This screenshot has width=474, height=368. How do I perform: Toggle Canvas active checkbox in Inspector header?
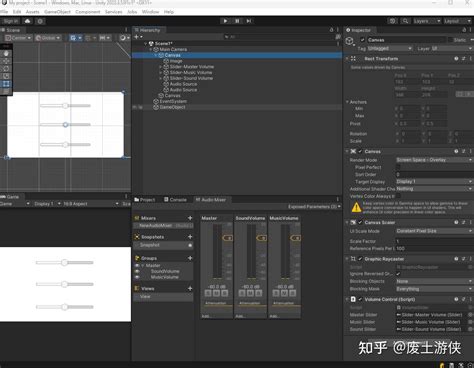click(x=362, y=40)
